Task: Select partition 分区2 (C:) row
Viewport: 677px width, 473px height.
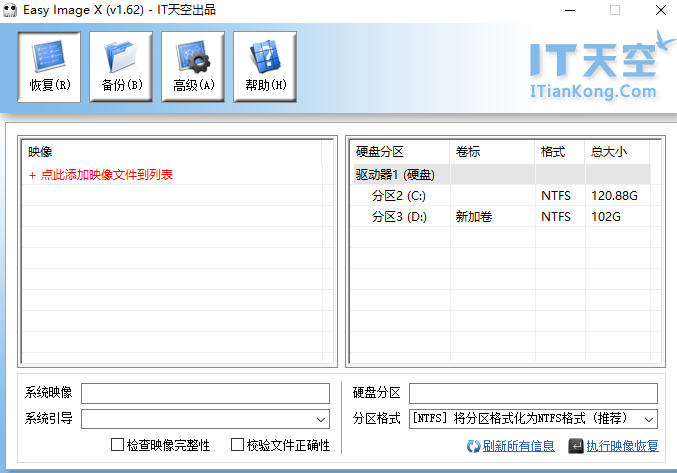Action: (x=502, y=196)
